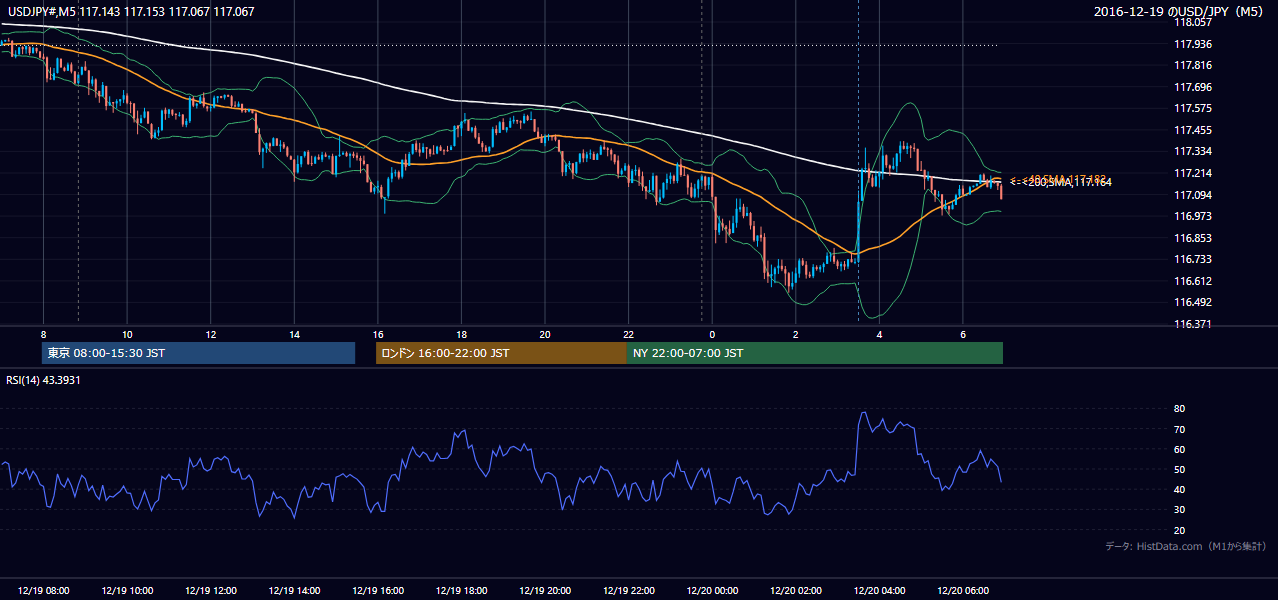Click the 50 level on RSI scale

click(x=1179, y=469)
